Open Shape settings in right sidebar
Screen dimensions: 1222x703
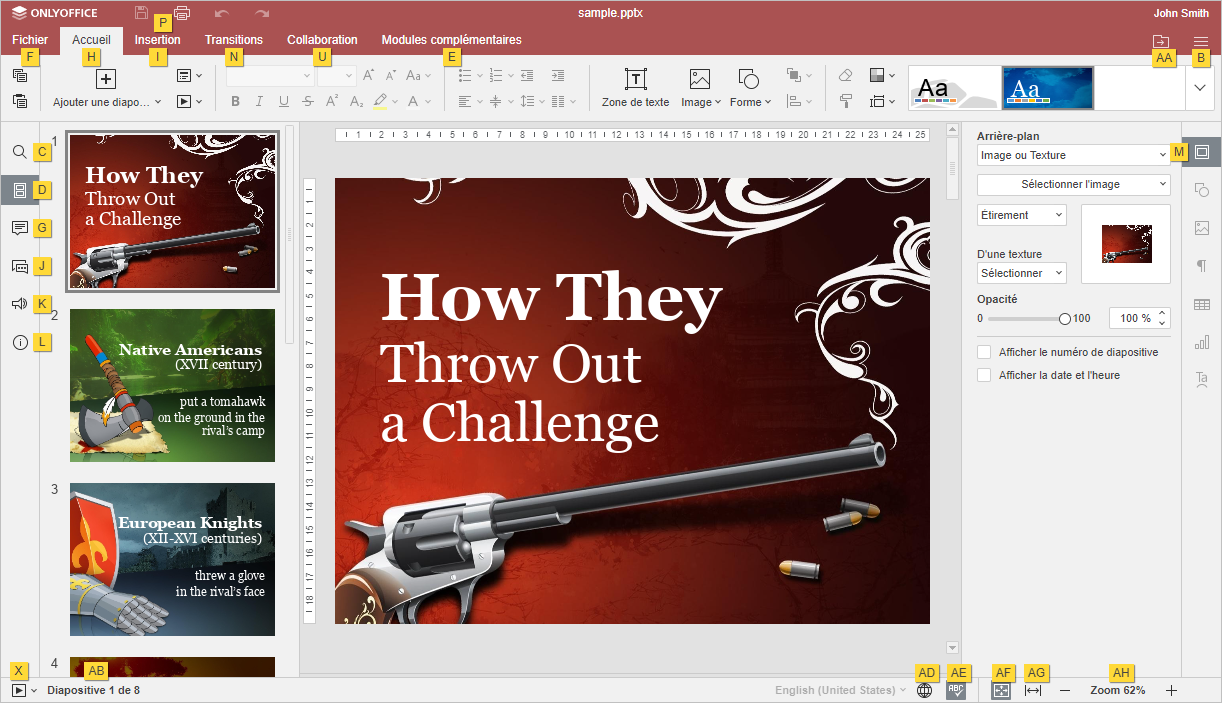click(1202, 190)
